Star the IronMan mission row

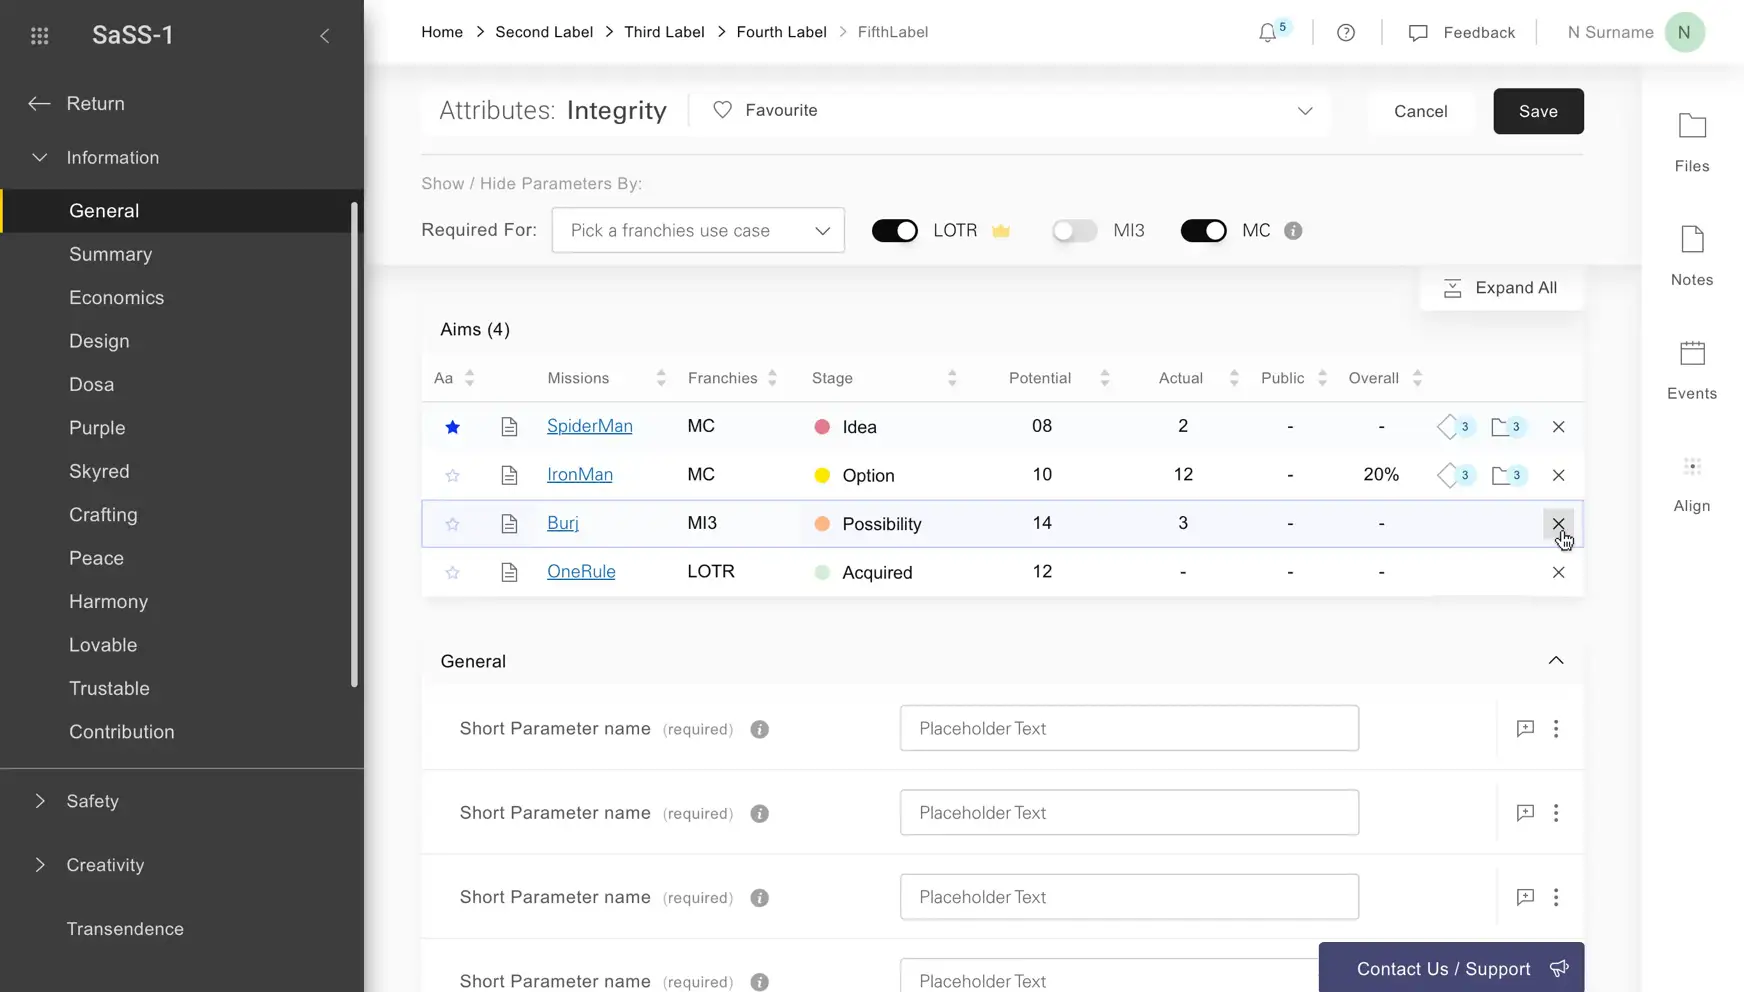pyautogui.click(x=452, y=475)
